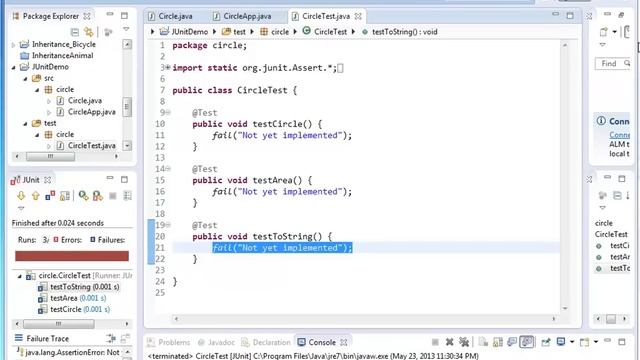This screenshot has width=640, height=360.
Task: Click Compare Actual With Expected icon
Action: coord(125,338)
